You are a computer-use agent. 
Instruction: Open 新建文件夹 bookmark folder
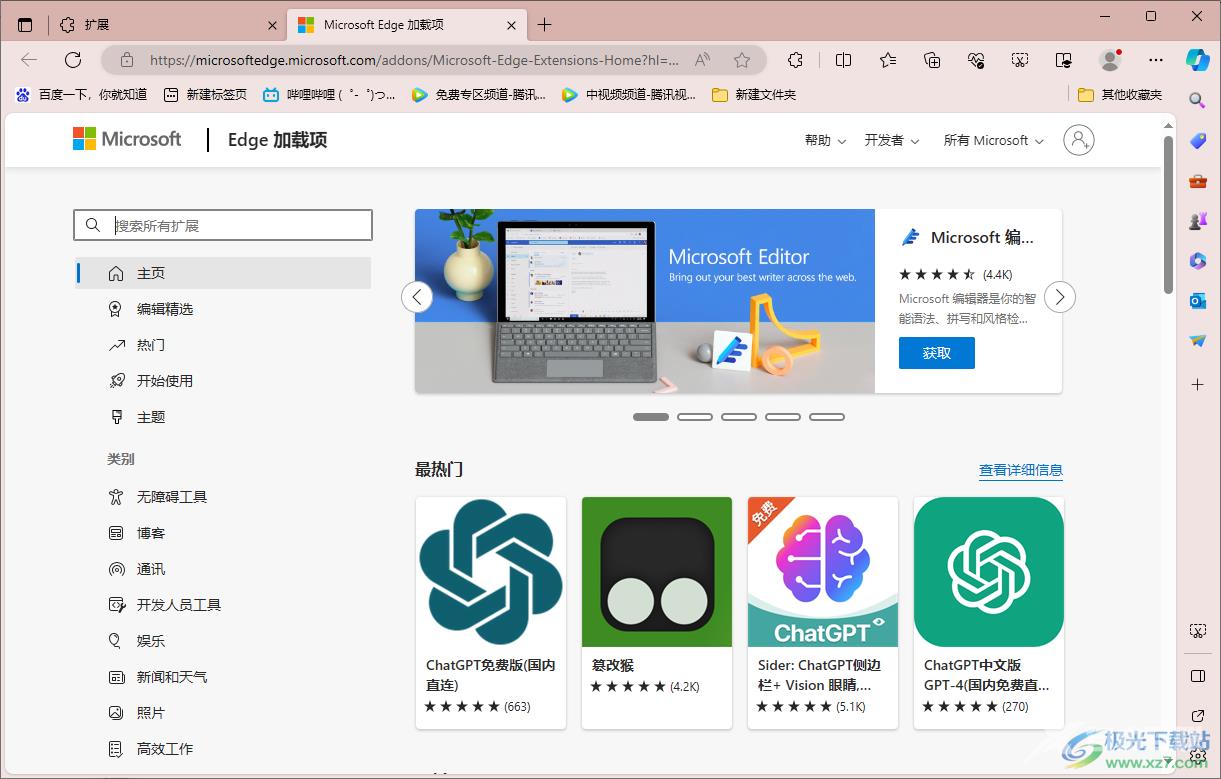[754, 95]
